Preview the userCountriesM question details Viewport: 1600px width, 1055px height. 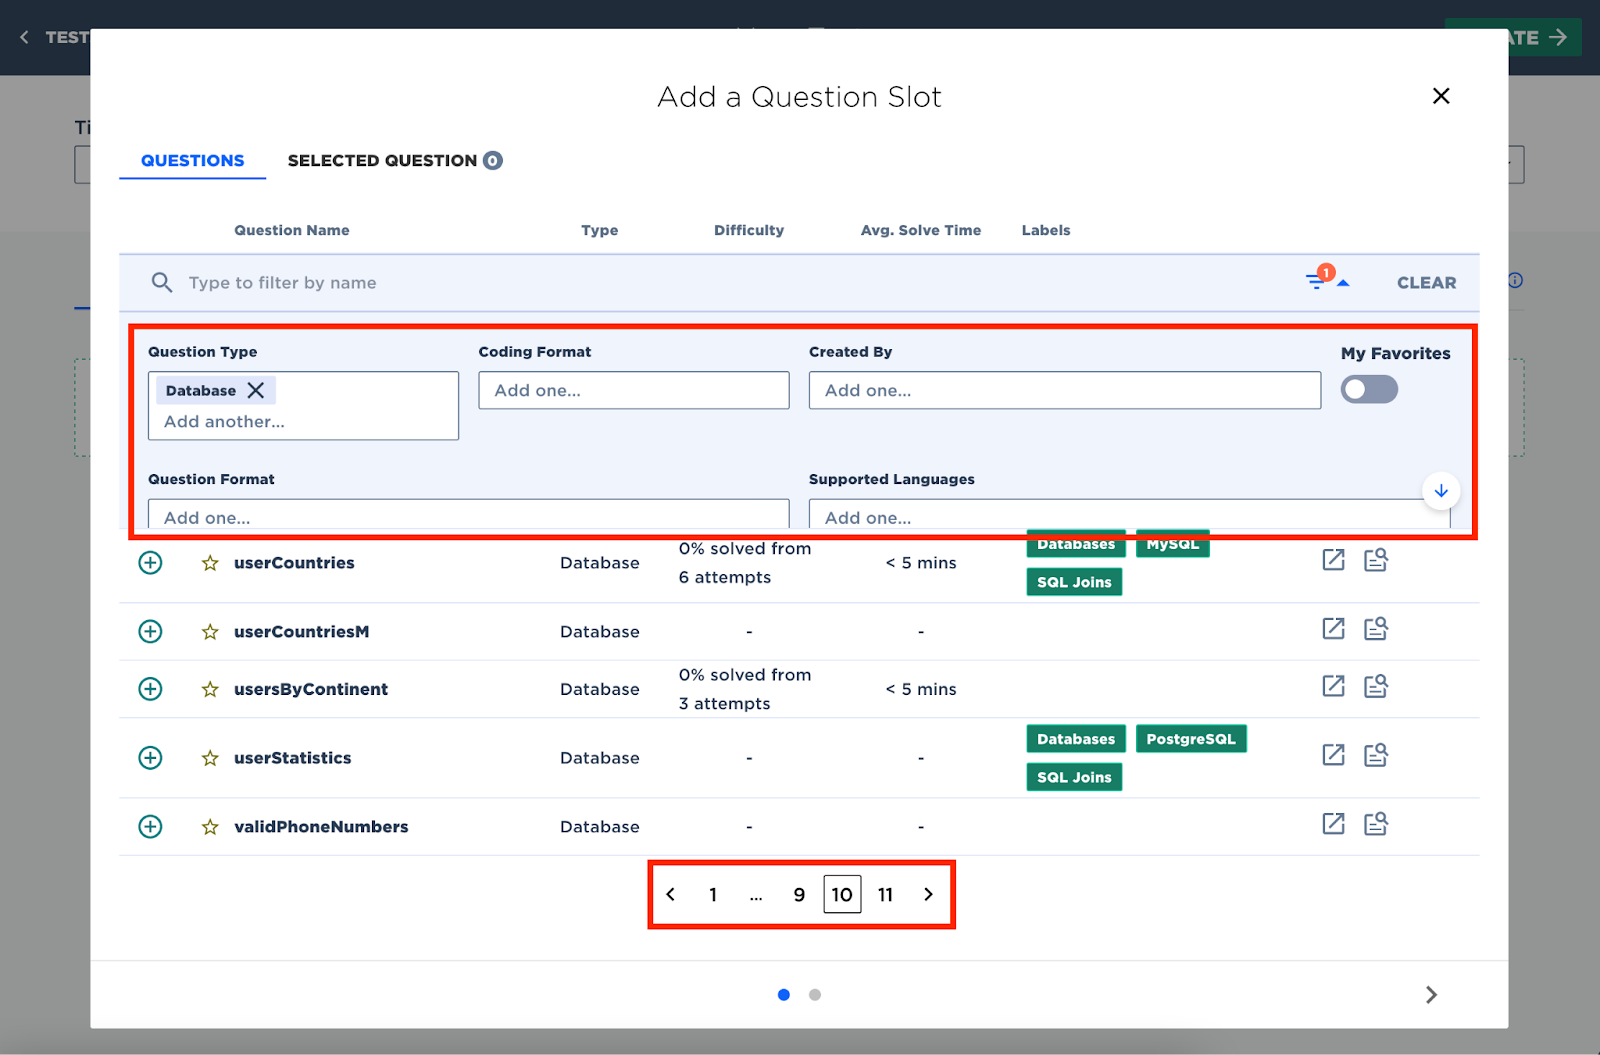click(1376, 629)
